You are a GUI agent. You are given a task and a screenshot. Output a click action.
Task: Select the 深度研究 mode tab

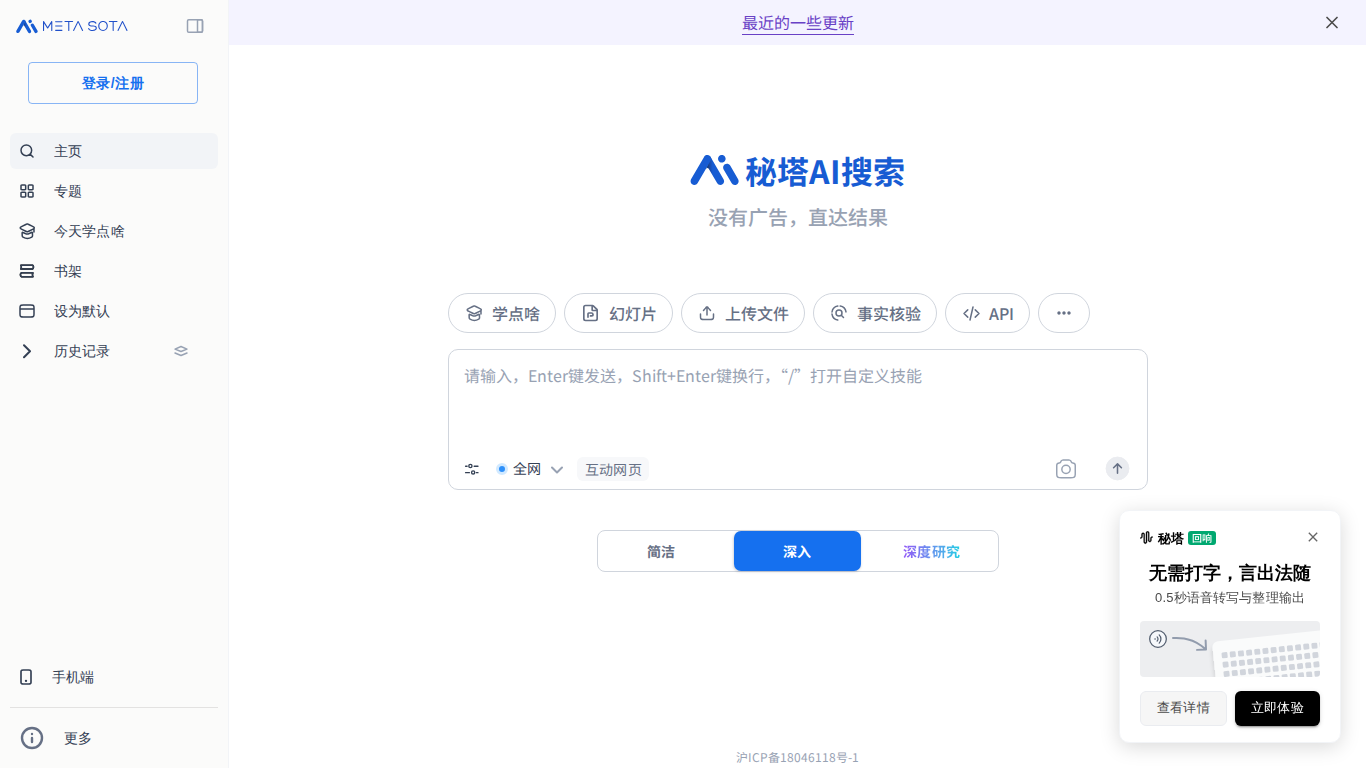point(930,551)
